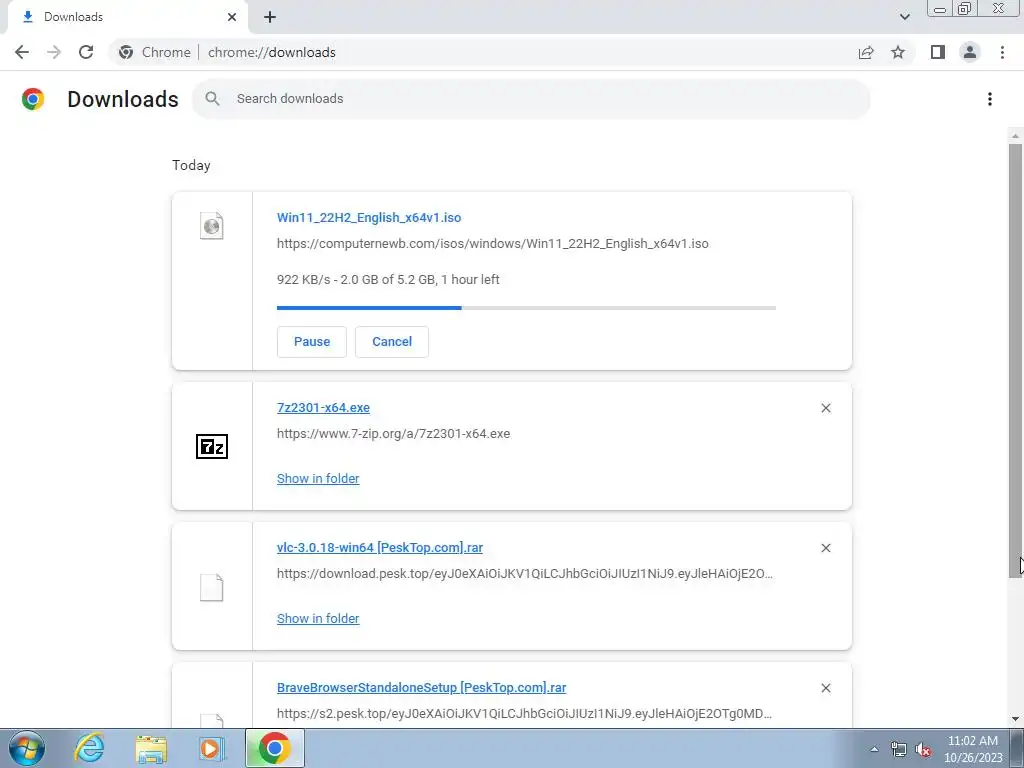Viewport: 1024px width, 768px height.
Task: Click the Search downloads field
Action: pos(531,99)
